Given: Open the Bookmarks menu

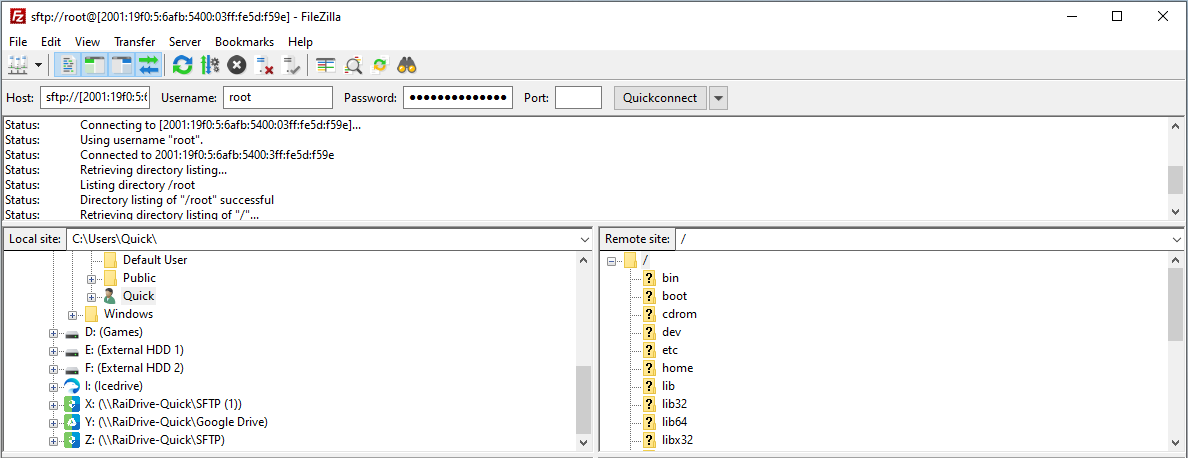Looking at the screenshot, I should click(245, 42).
